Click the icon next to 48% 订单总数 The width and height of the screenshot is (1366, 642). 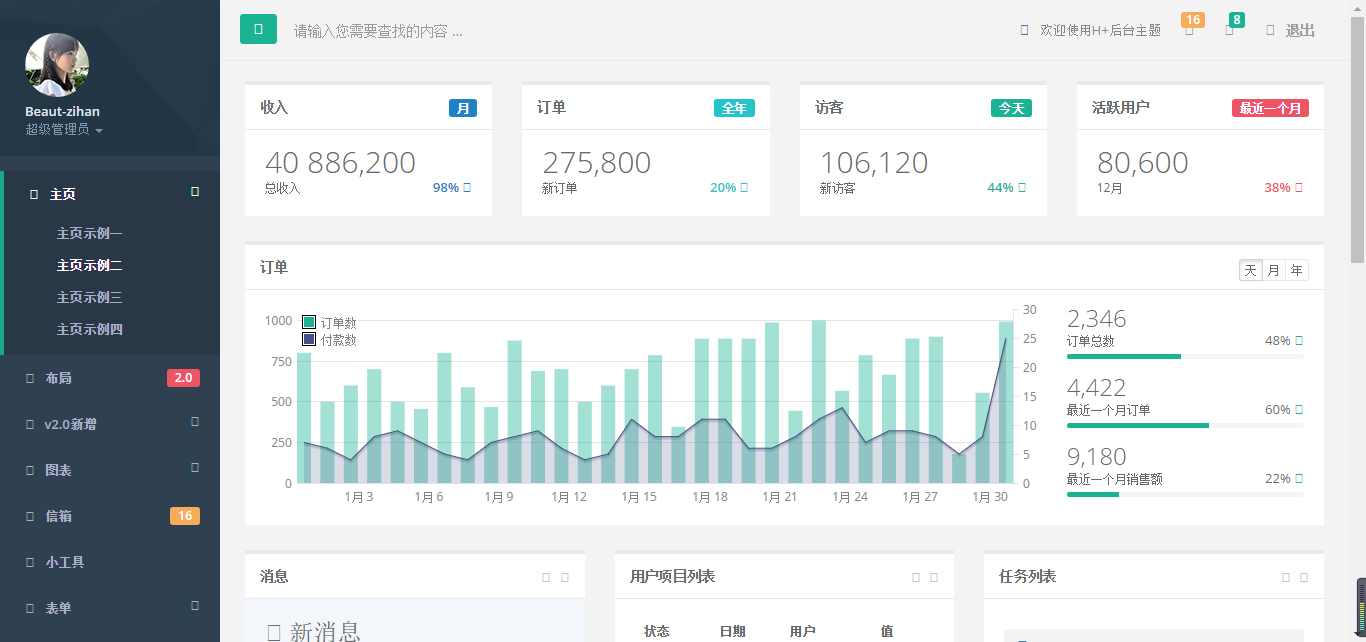(1299, 341)
